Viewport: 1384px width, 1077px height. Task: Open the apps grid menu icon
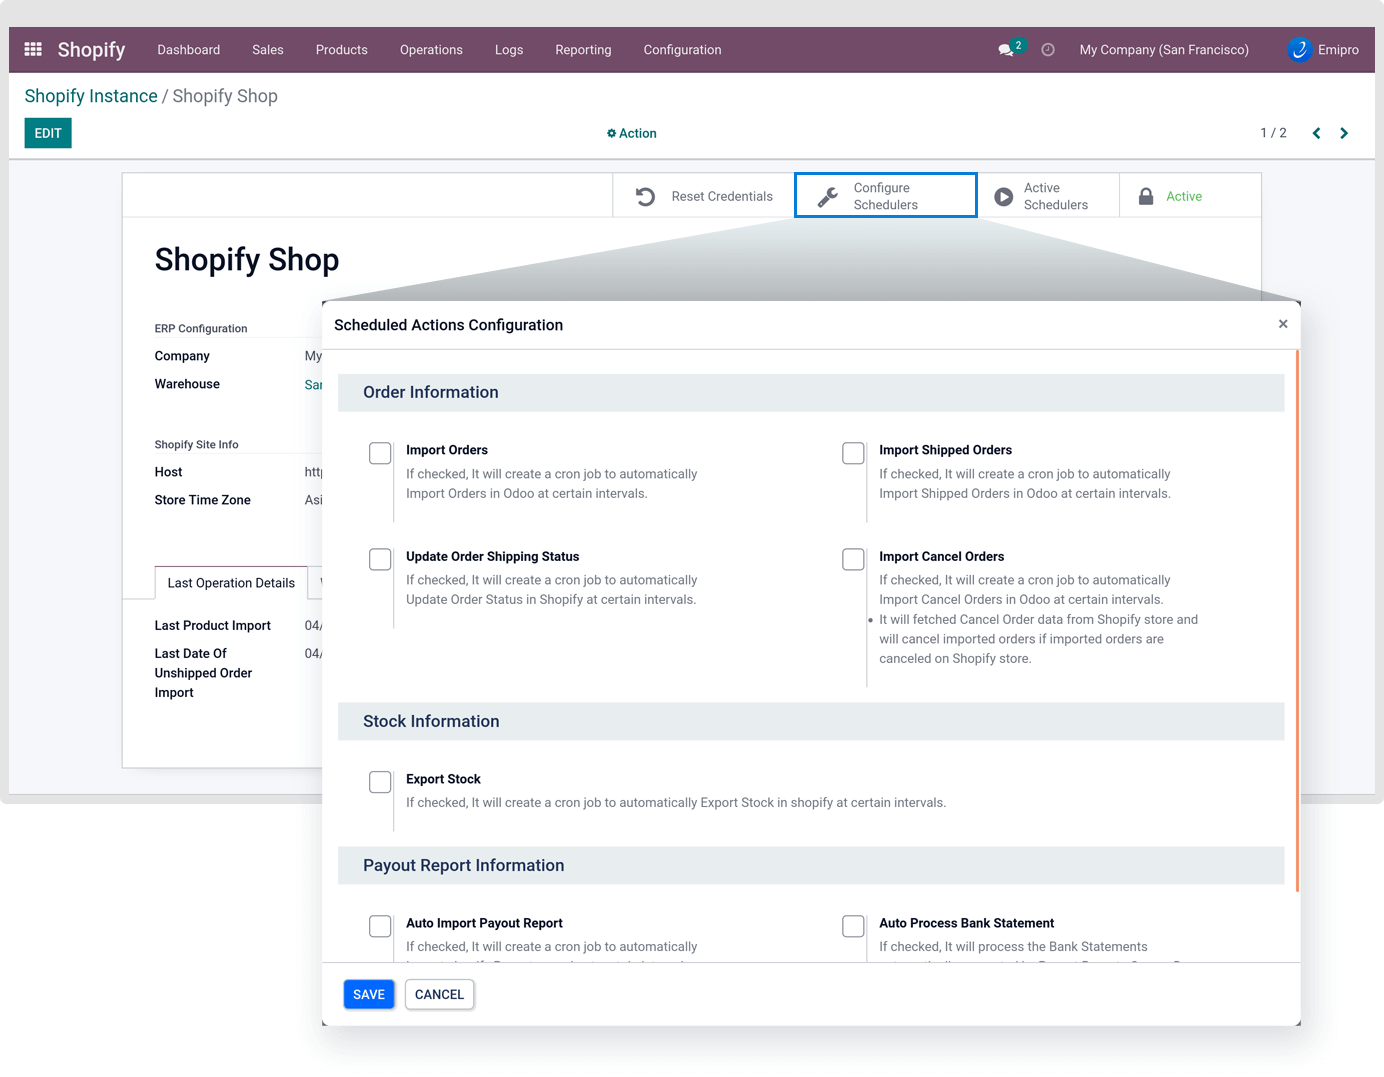coord(33,49)
